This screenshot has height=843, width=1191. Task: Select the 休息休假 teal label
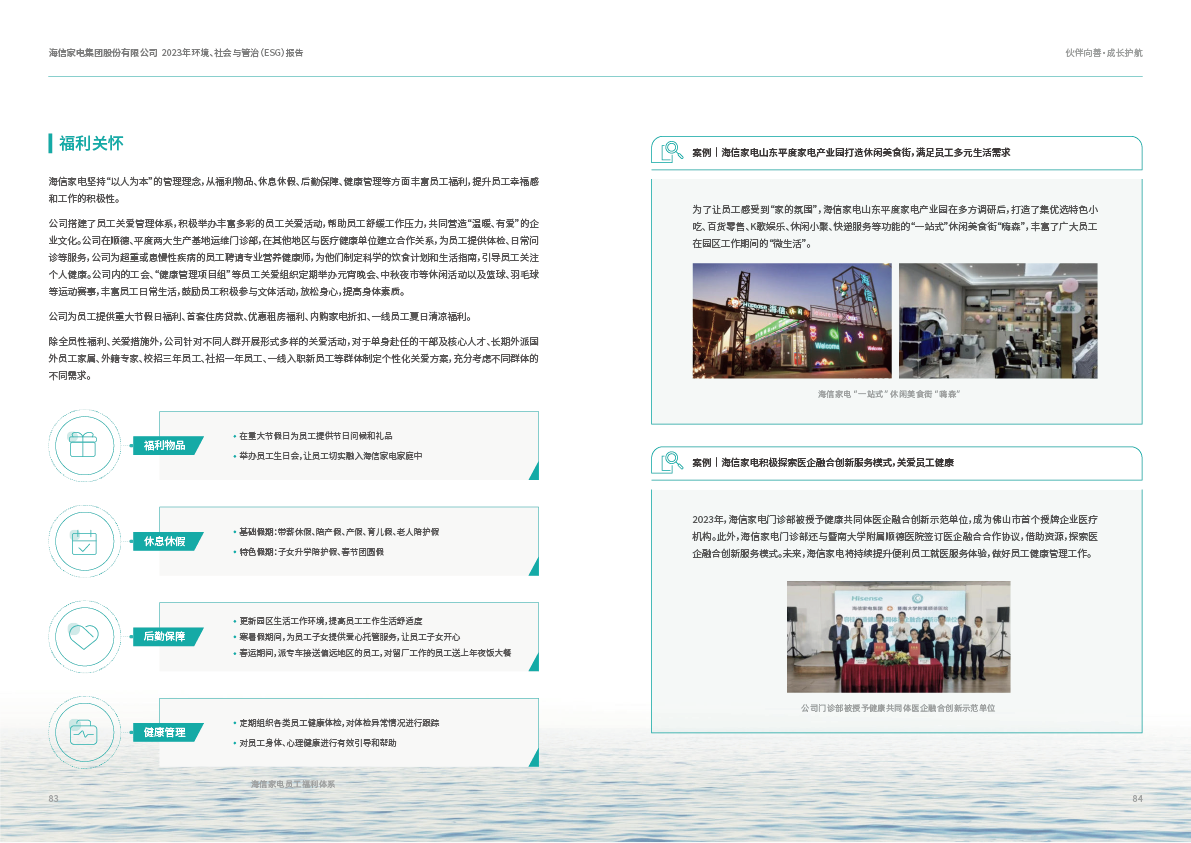[x=164, y=541]
